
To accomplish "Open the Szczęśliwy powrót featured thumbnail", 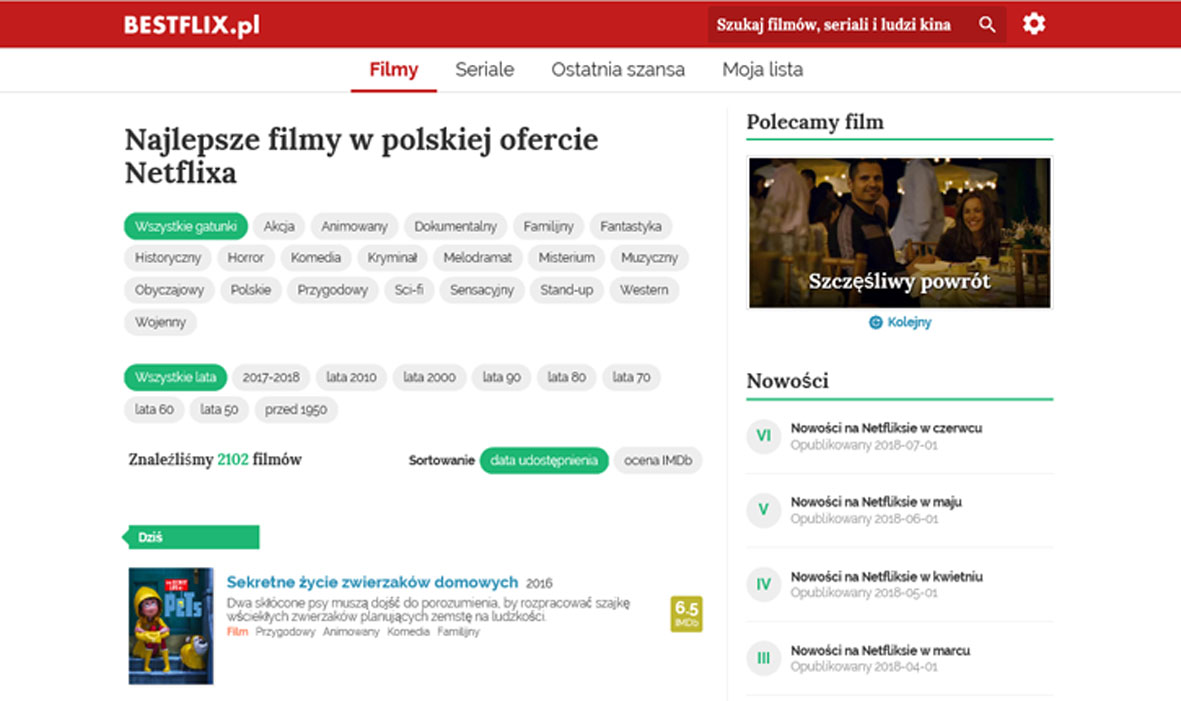I will (x=899, y=232).
